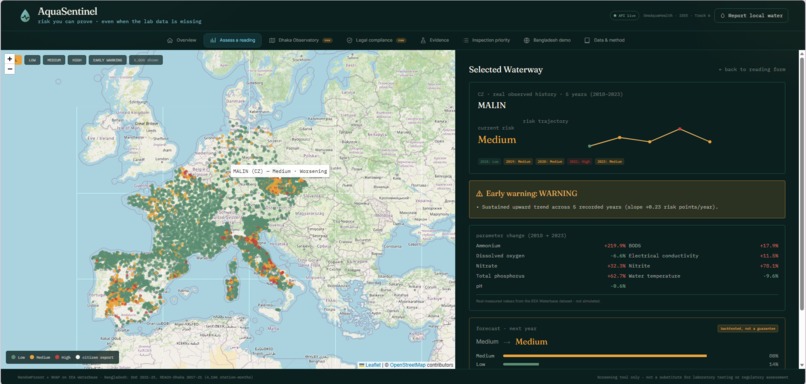Open Overview via the home icon

(x=170, y=40)
